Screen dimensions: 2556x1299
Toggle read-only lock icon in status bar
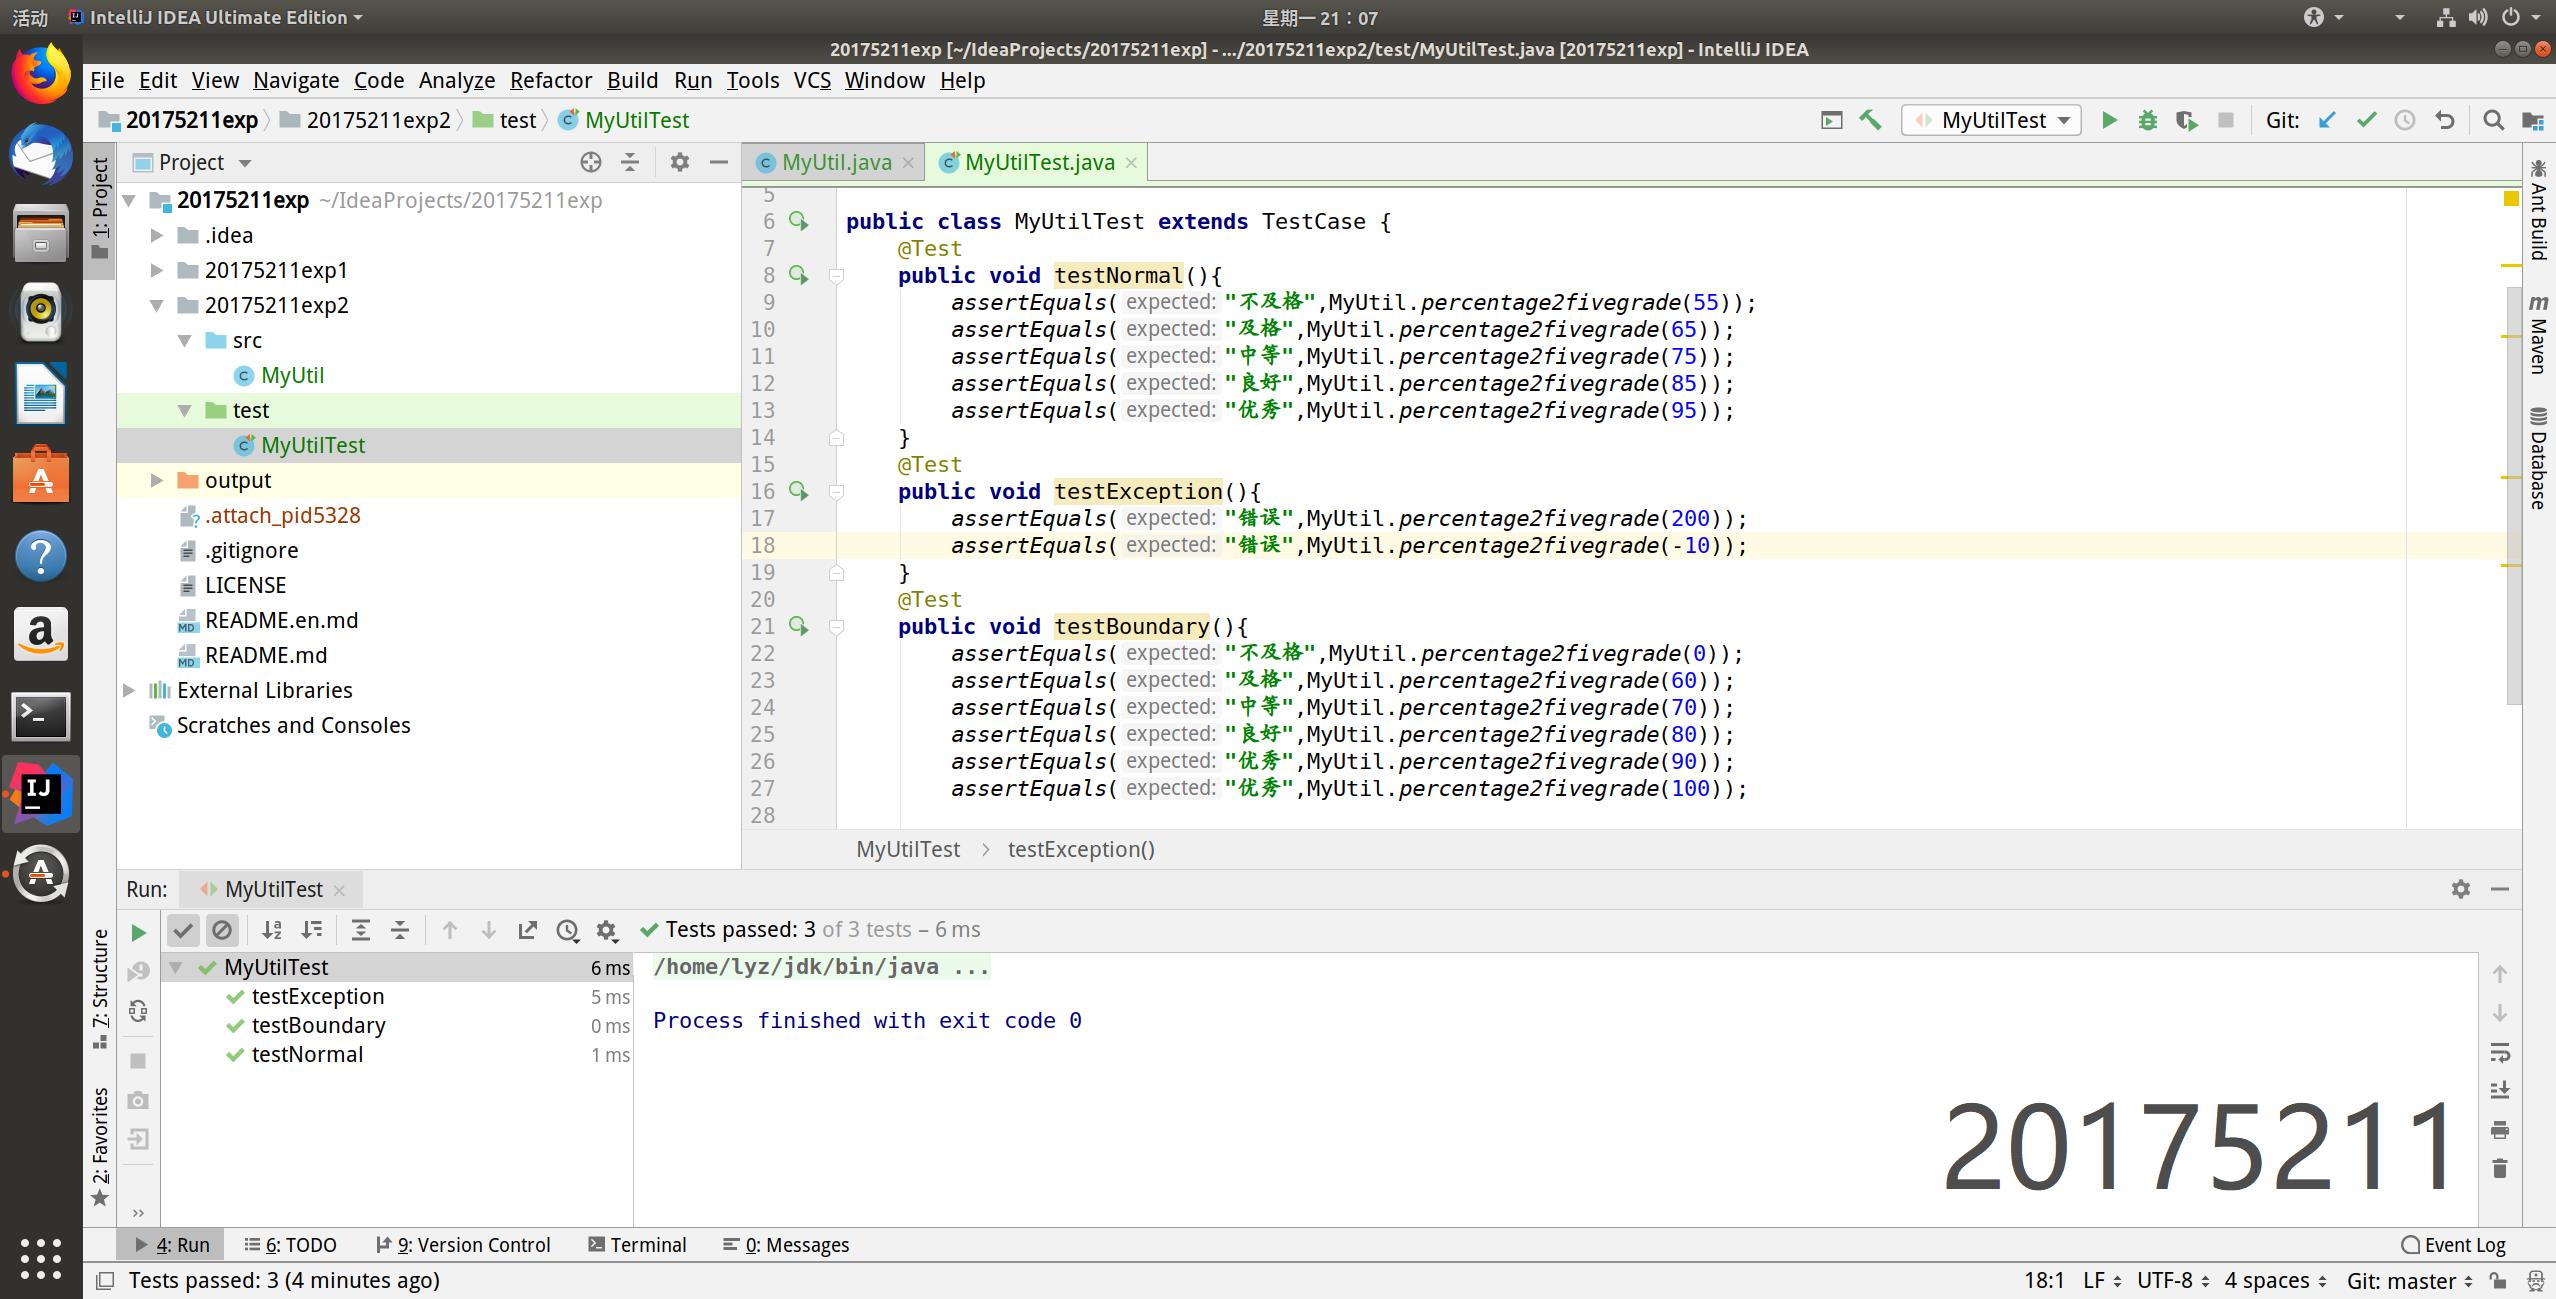[x=2497, y=1281]
